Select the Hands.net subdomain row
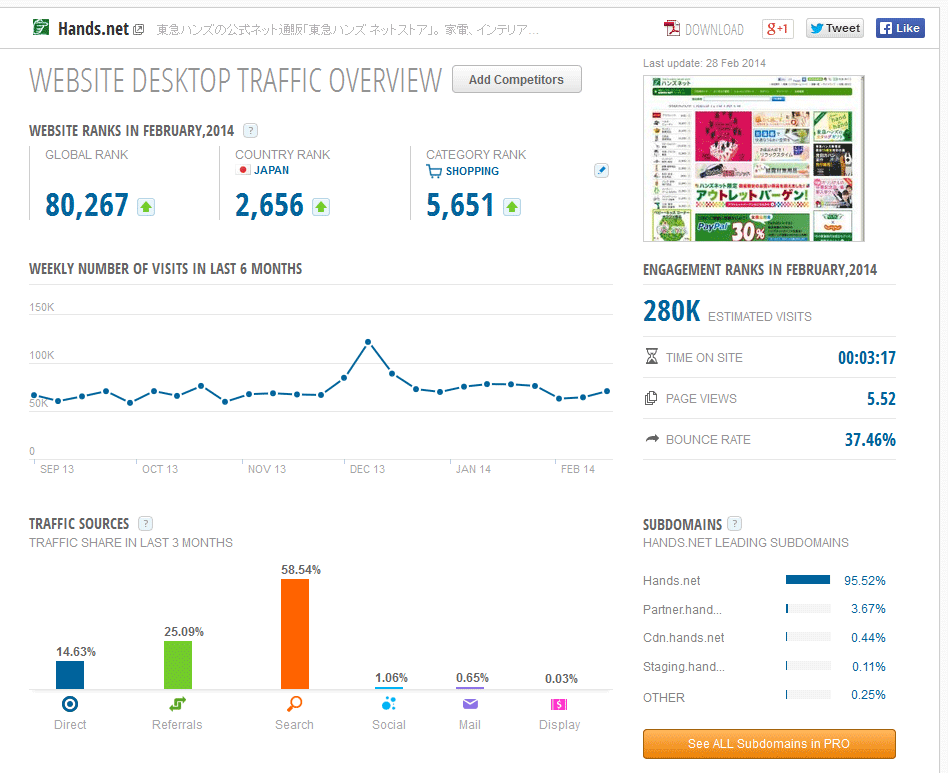This screenshot has width=948, height=773. pos(764,580)
